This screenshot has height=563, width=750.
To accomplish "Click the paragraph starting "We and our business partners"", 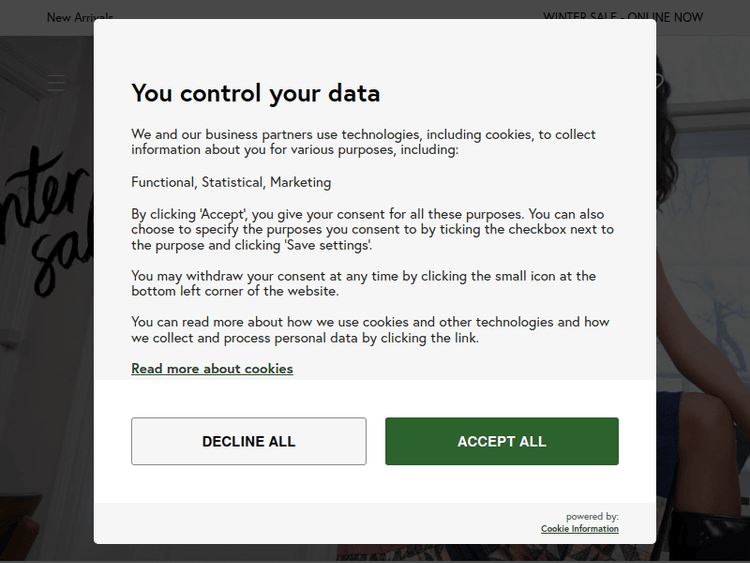I will (363, 142).
